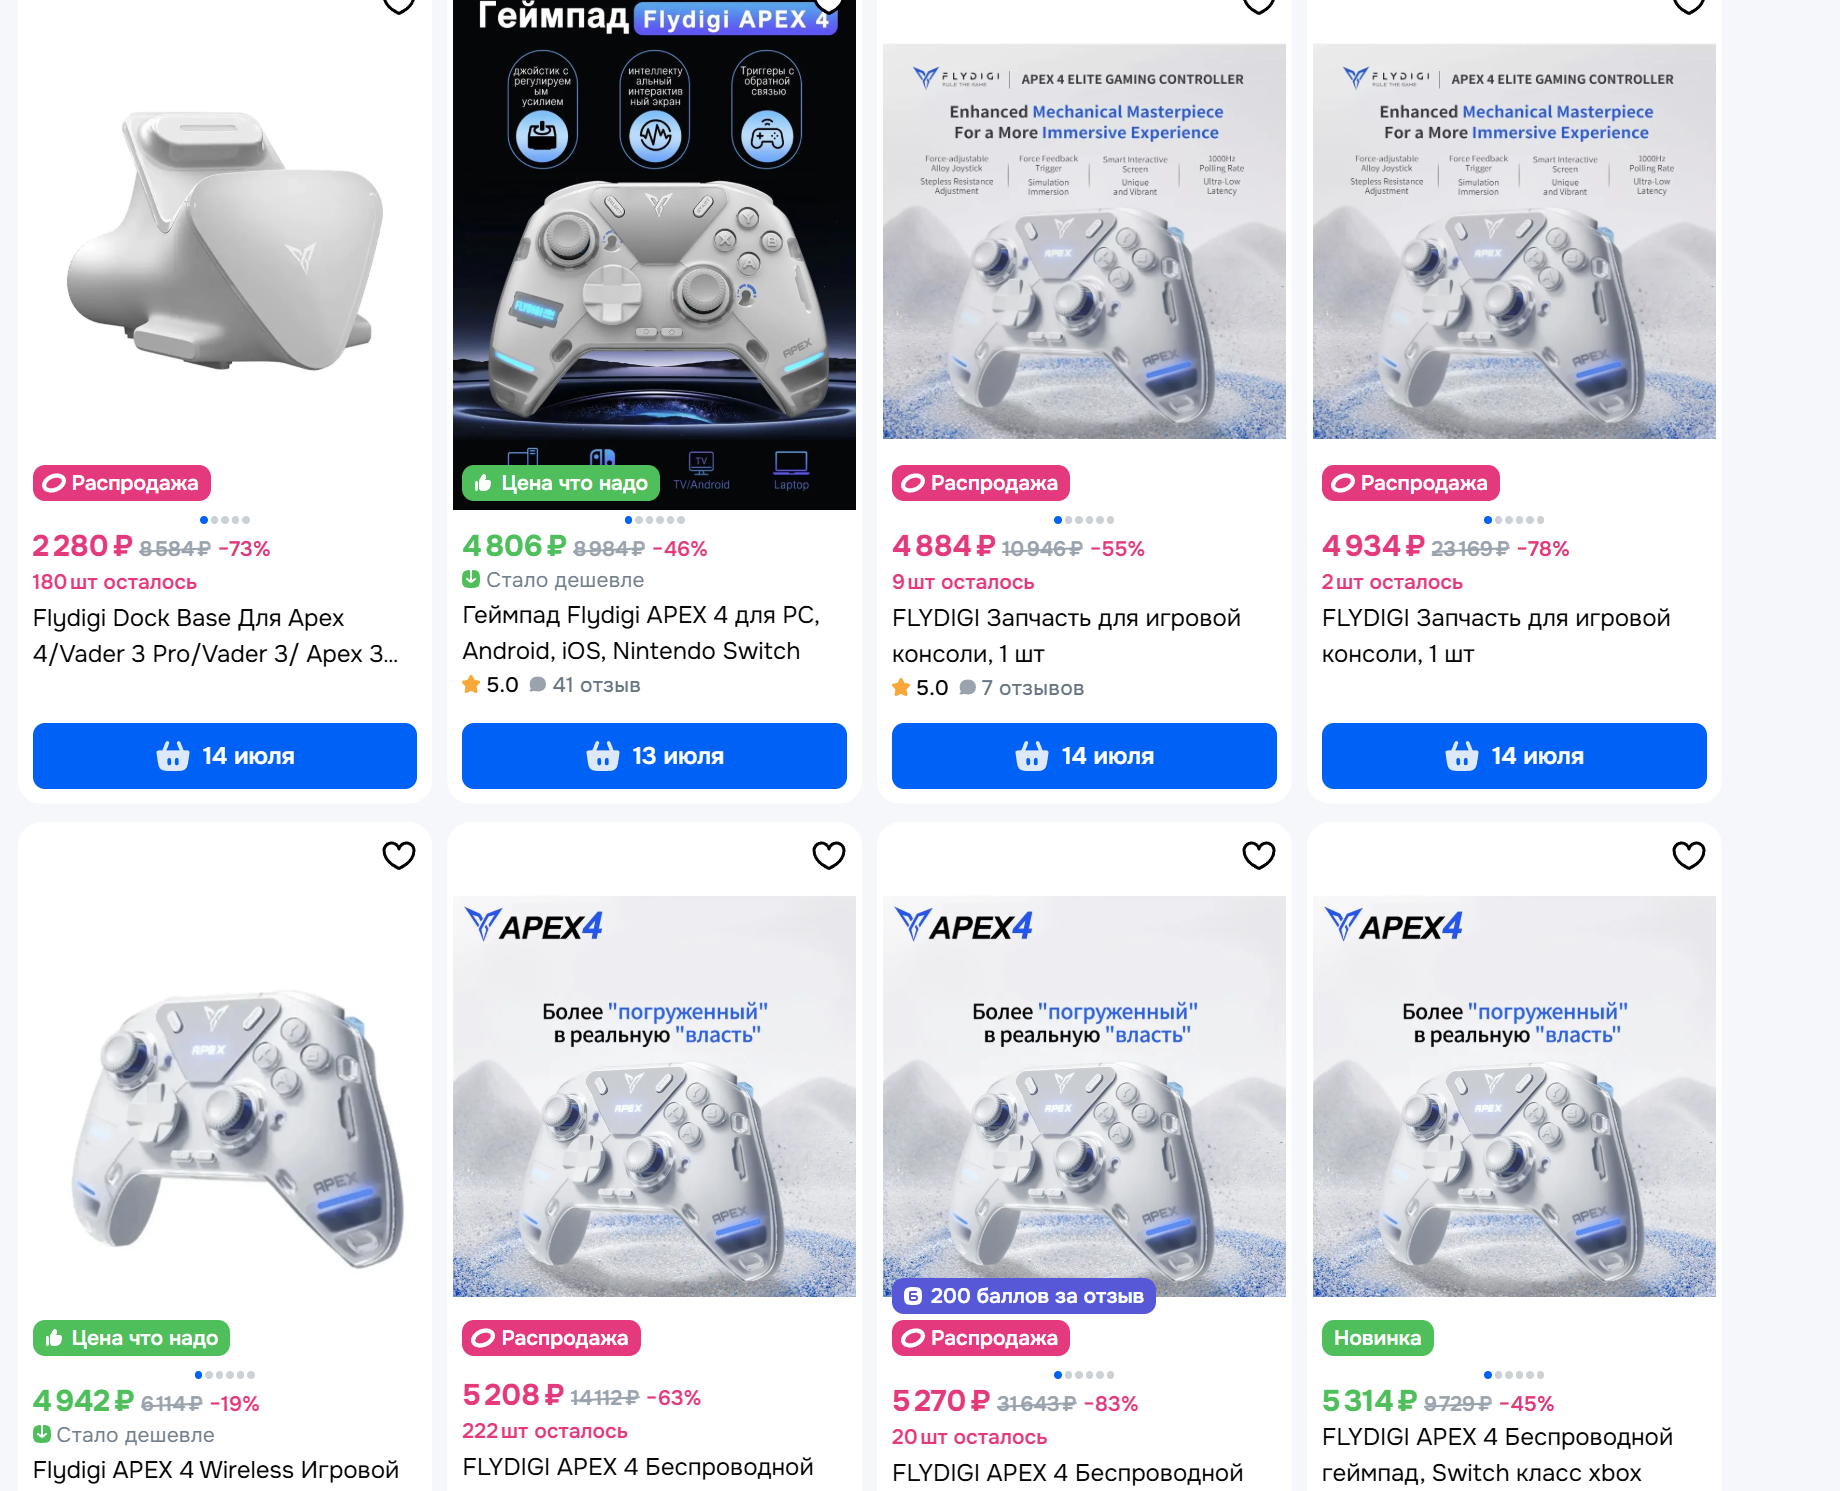Click the 200 баллов за отзыв badge

(1024, 1296)
